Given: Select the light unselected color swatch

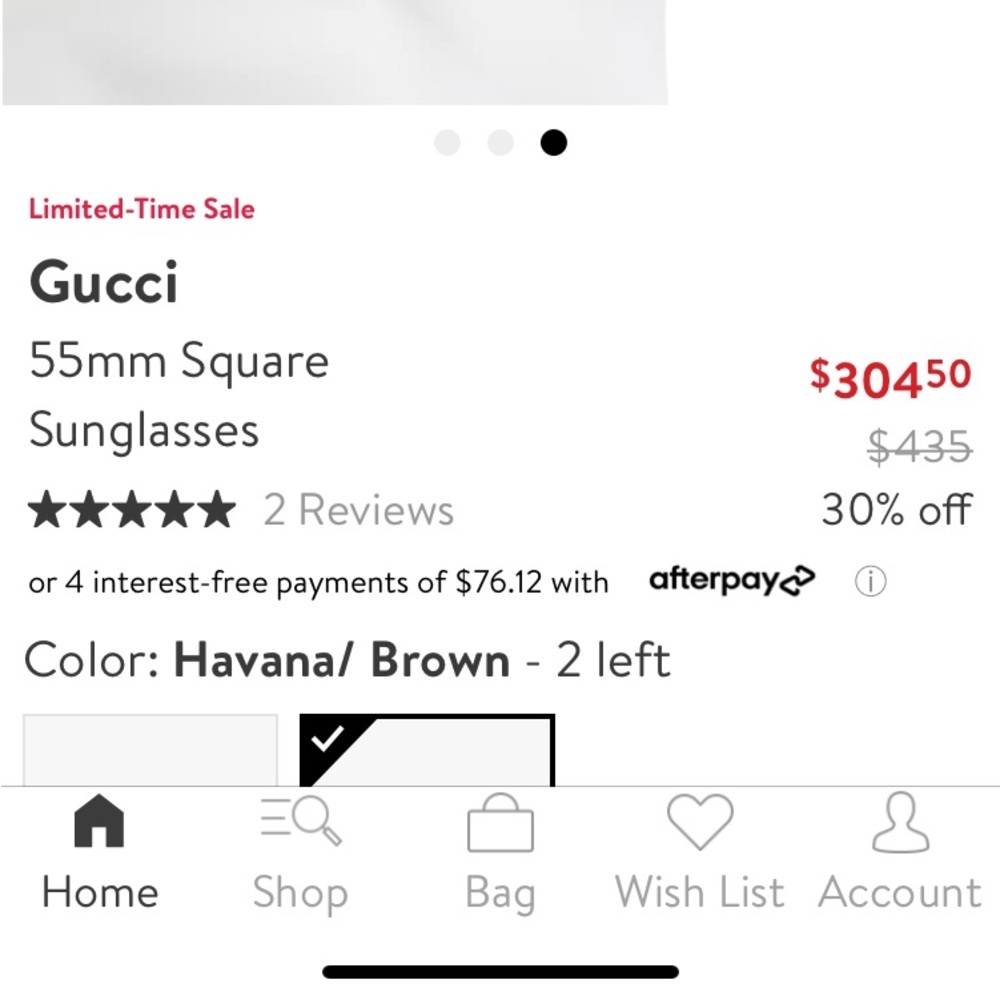Looking at the screenshot, I should [150, 750].
